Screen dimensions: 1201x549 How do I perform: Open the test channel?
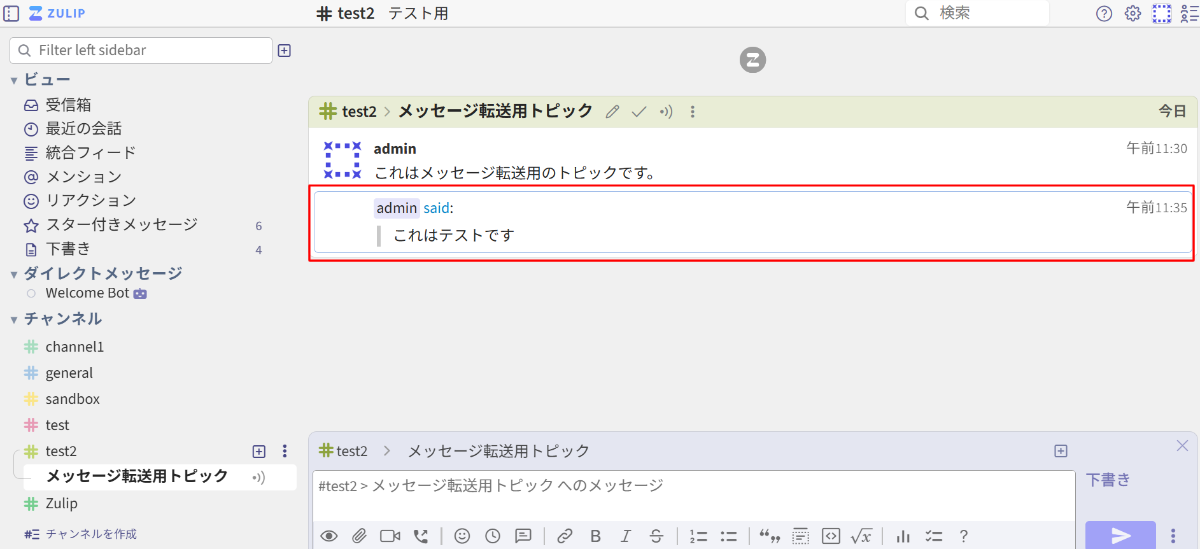coord(57,425)
